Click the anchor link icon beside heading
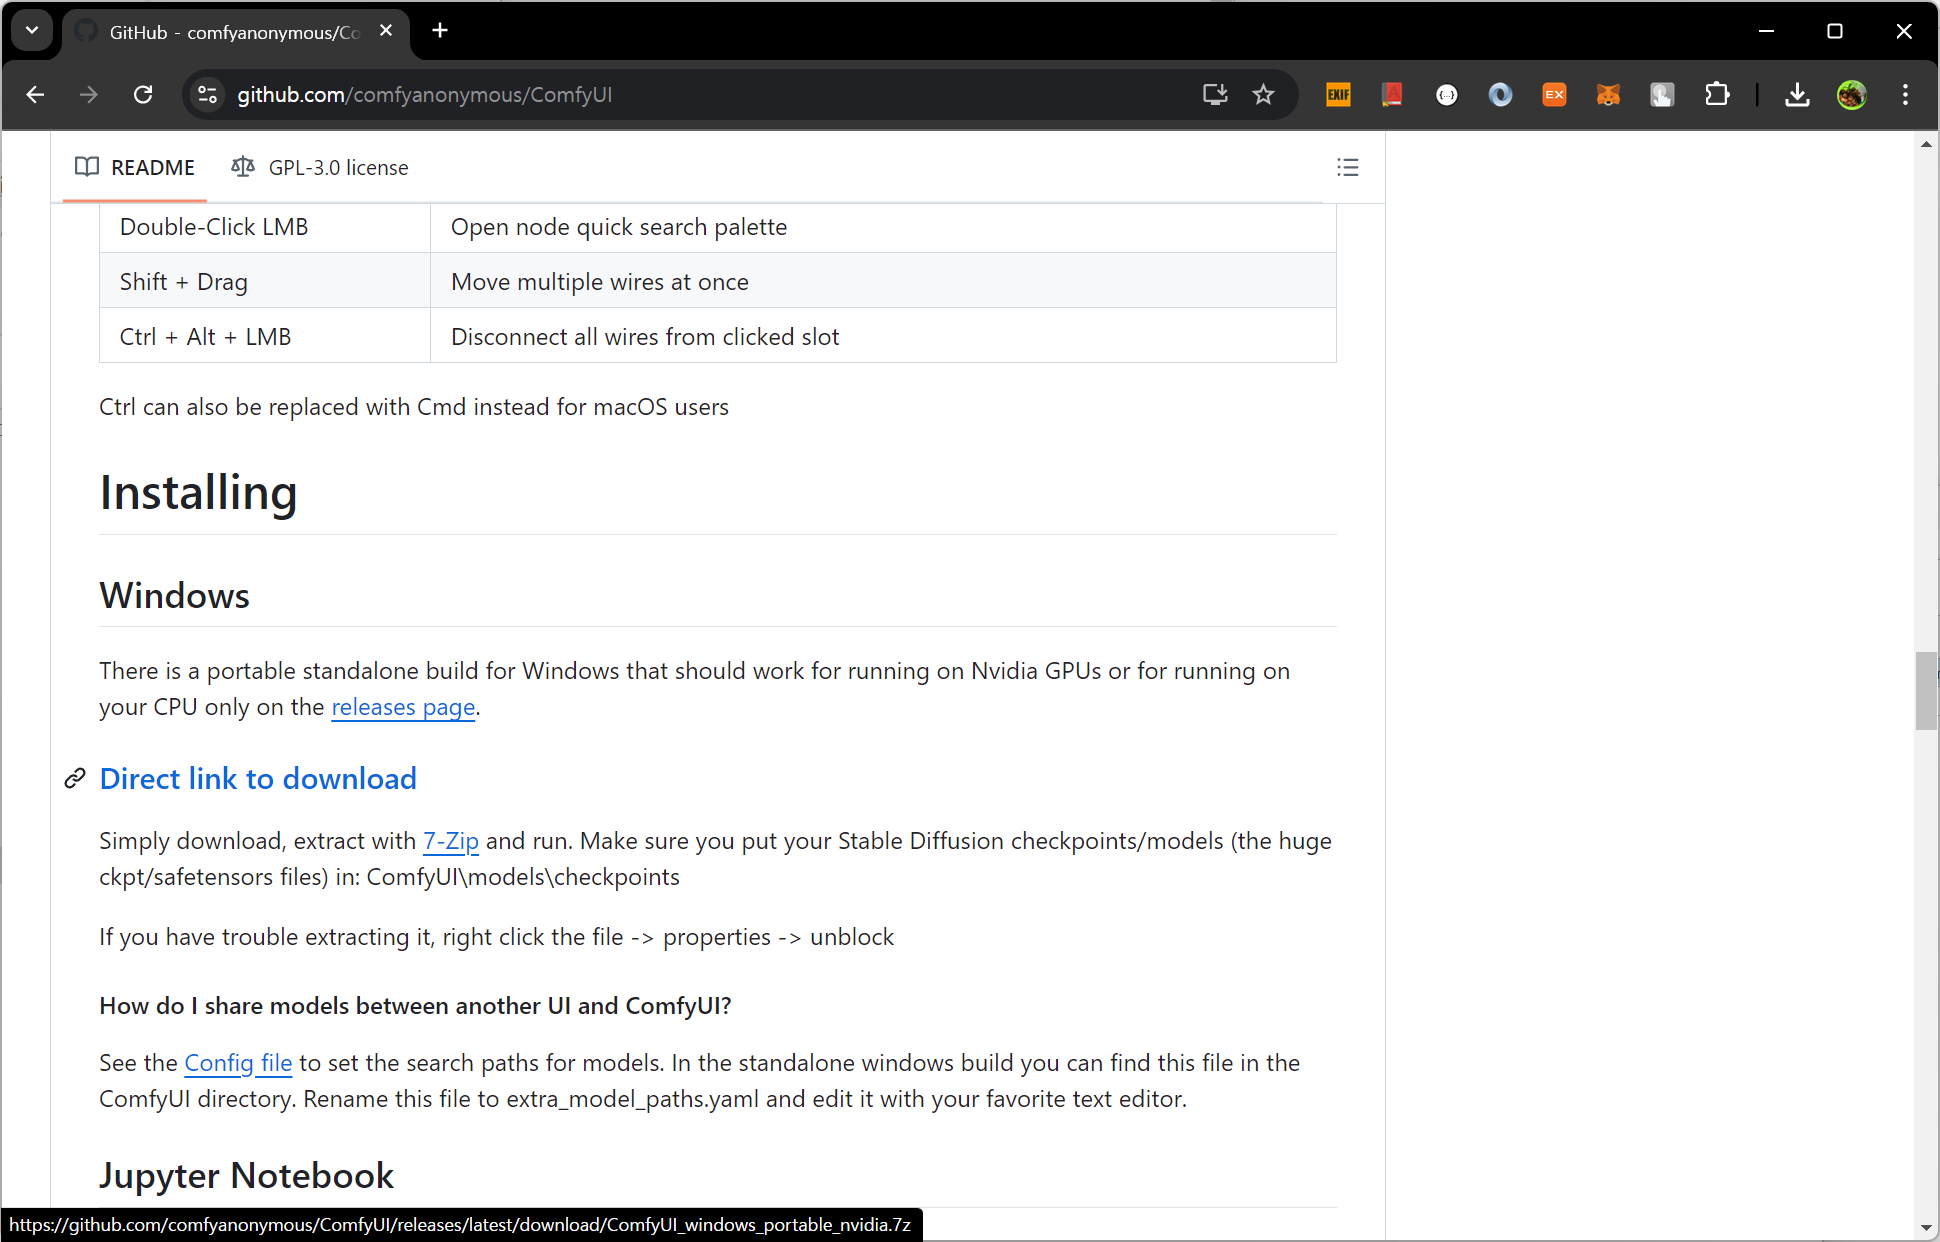The width and height of the screenshot is (1940, 1242). (75, 778)
